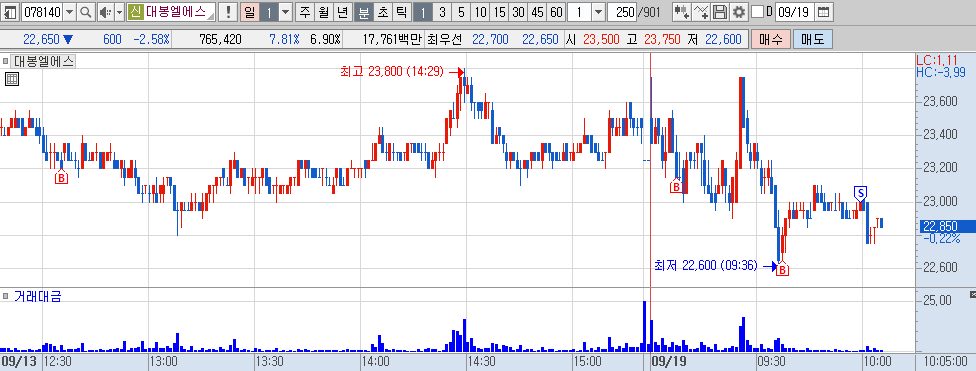Click the high price 23,750 value
Image resolution: width=976 pixels, height=371 pixels.
(662, 39)
